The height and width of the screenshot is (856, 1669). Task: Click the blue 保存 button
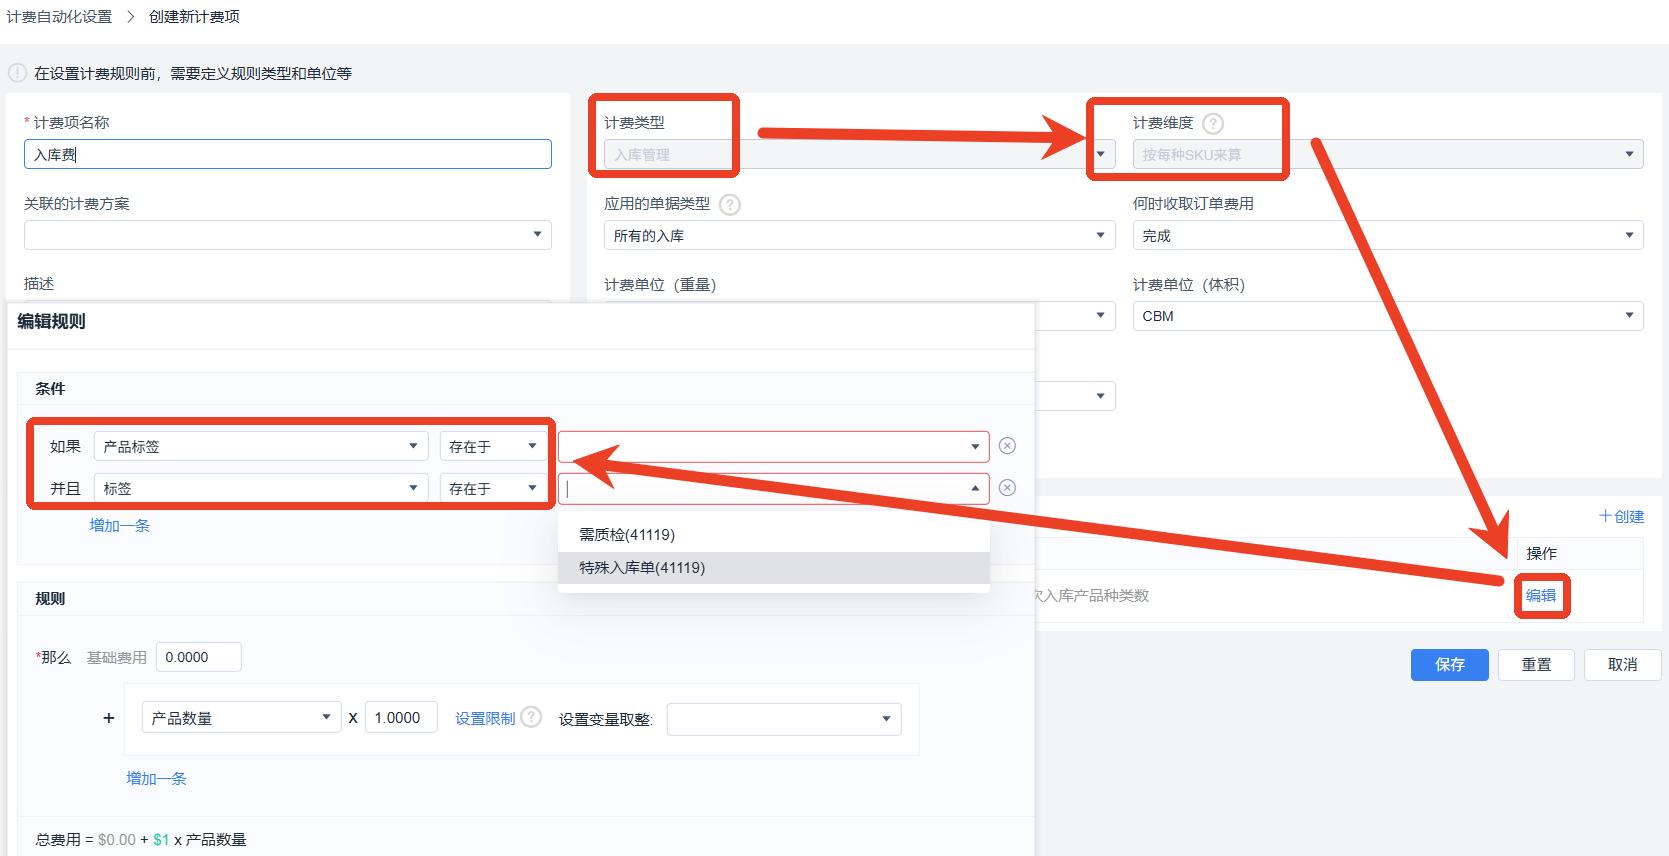[x=1449, y=665]
